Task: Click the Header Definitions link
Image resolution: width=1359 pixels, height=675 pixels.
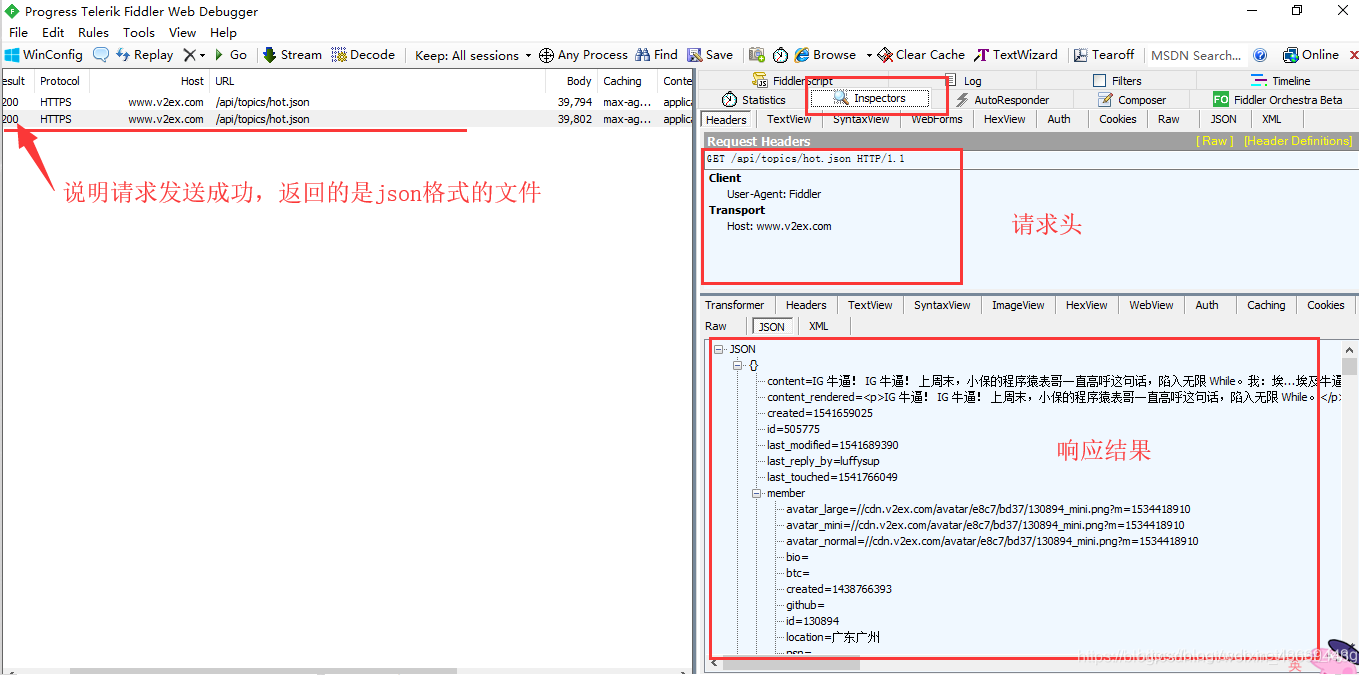Action: pyautogui.click(x=1298, y=141)
